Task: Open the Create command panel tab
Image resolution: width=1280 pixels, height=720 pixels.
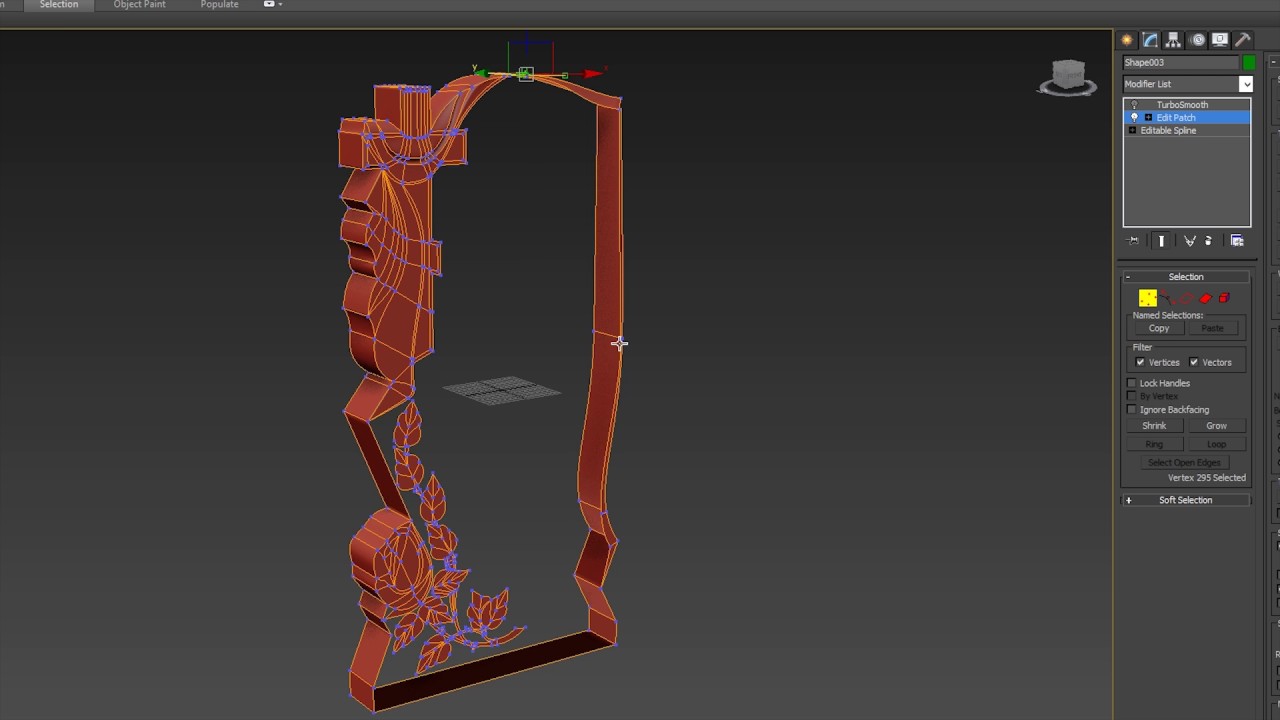Action: [1127, 40]
